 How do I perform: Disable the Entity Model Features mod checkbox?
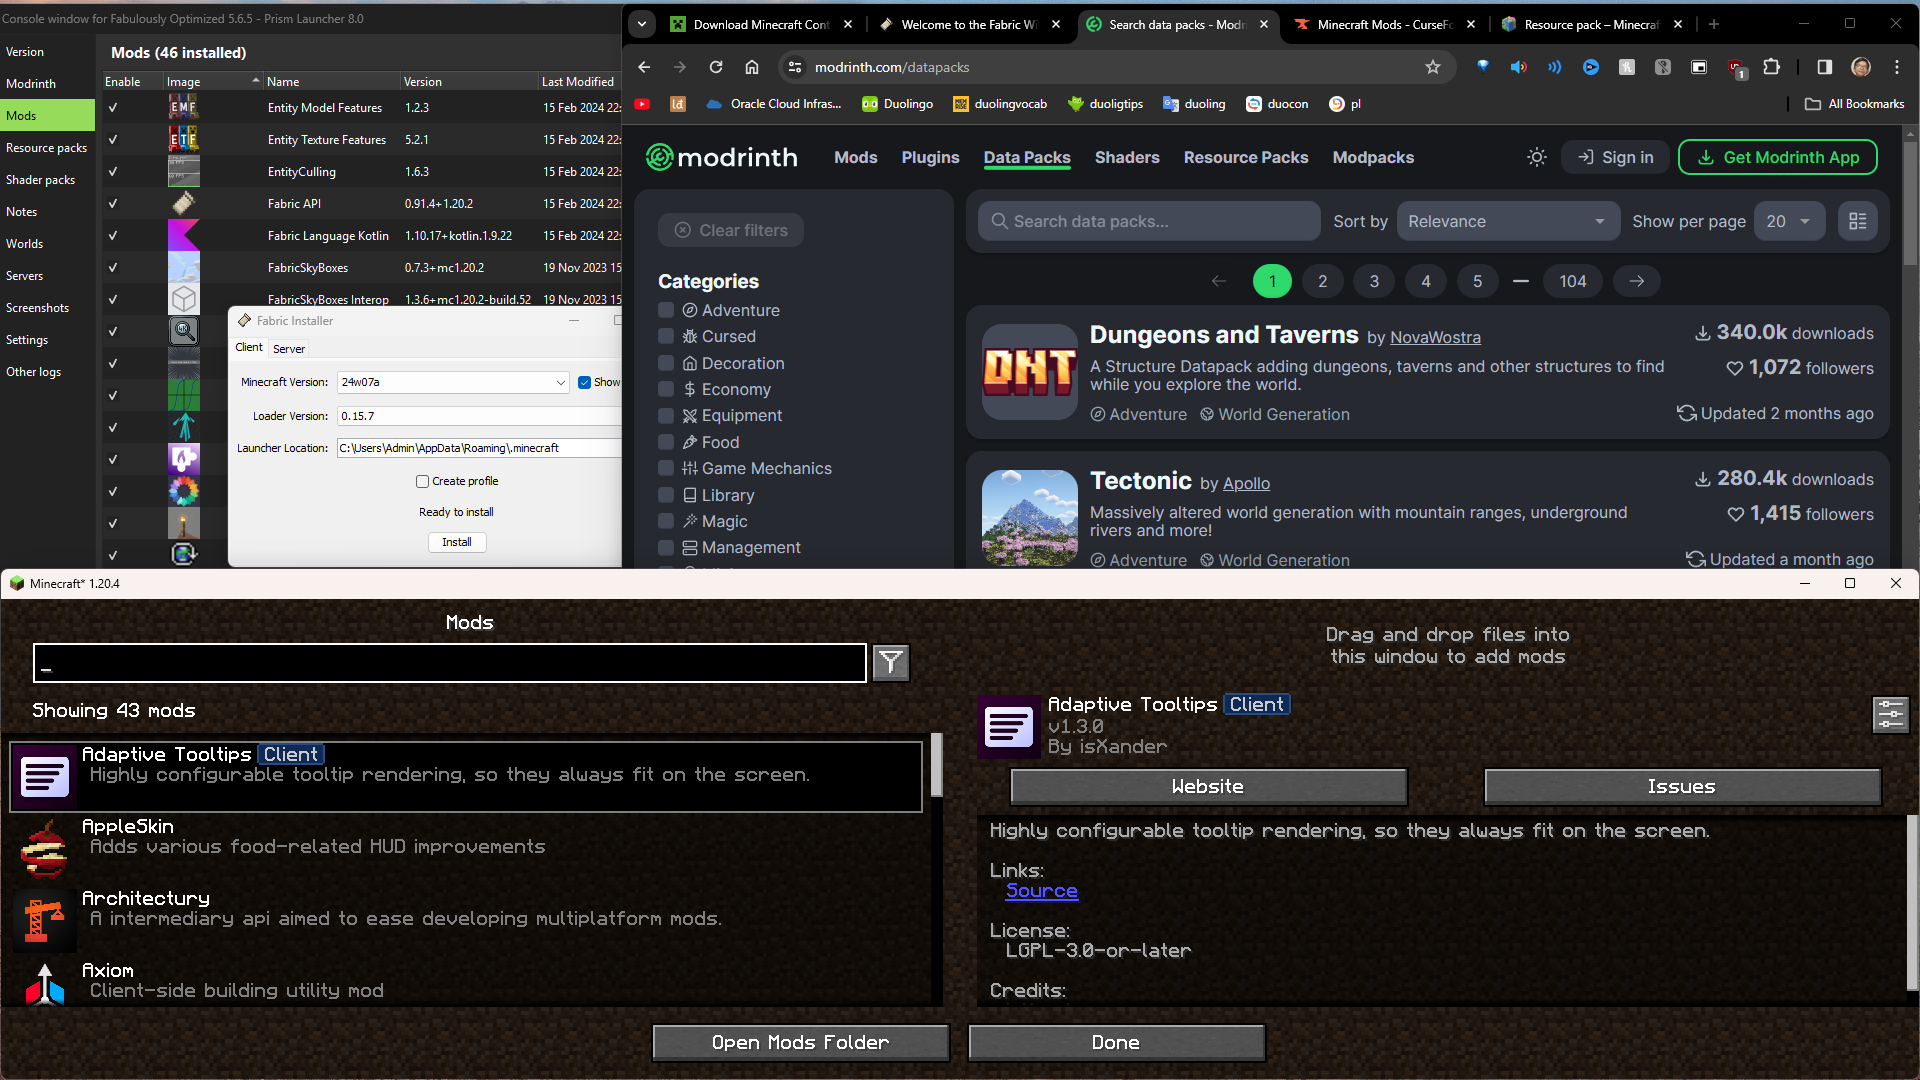[113, 107]
